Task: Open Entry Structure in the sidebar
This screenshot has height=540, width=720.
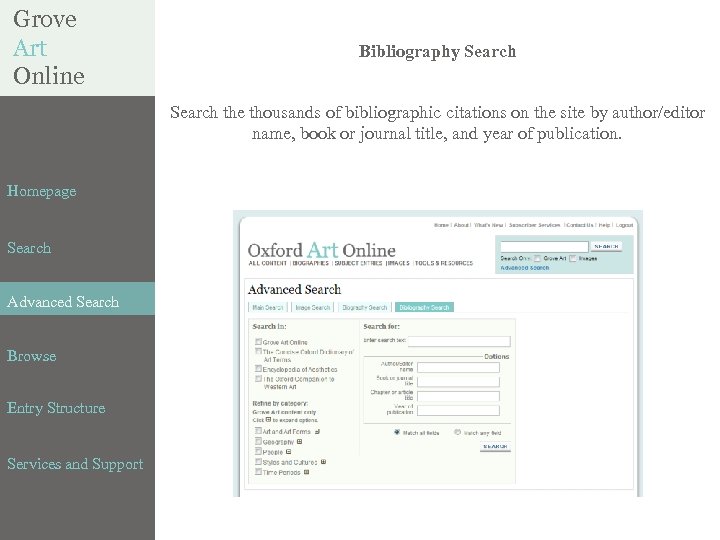Action: 56,408
